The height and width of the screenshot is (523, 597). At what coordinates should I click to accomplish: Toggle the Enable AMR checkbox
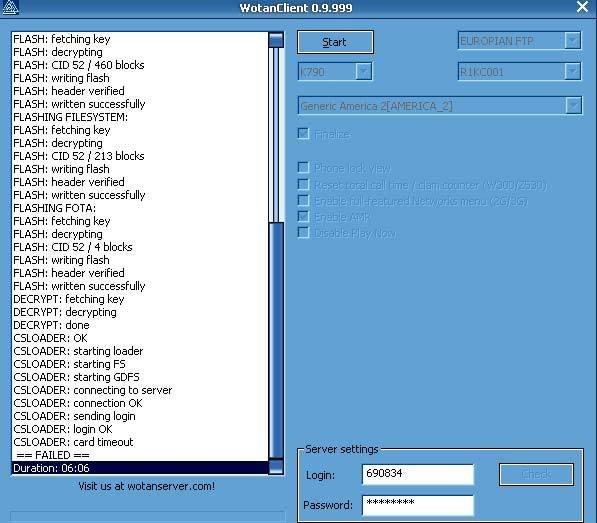303,216
